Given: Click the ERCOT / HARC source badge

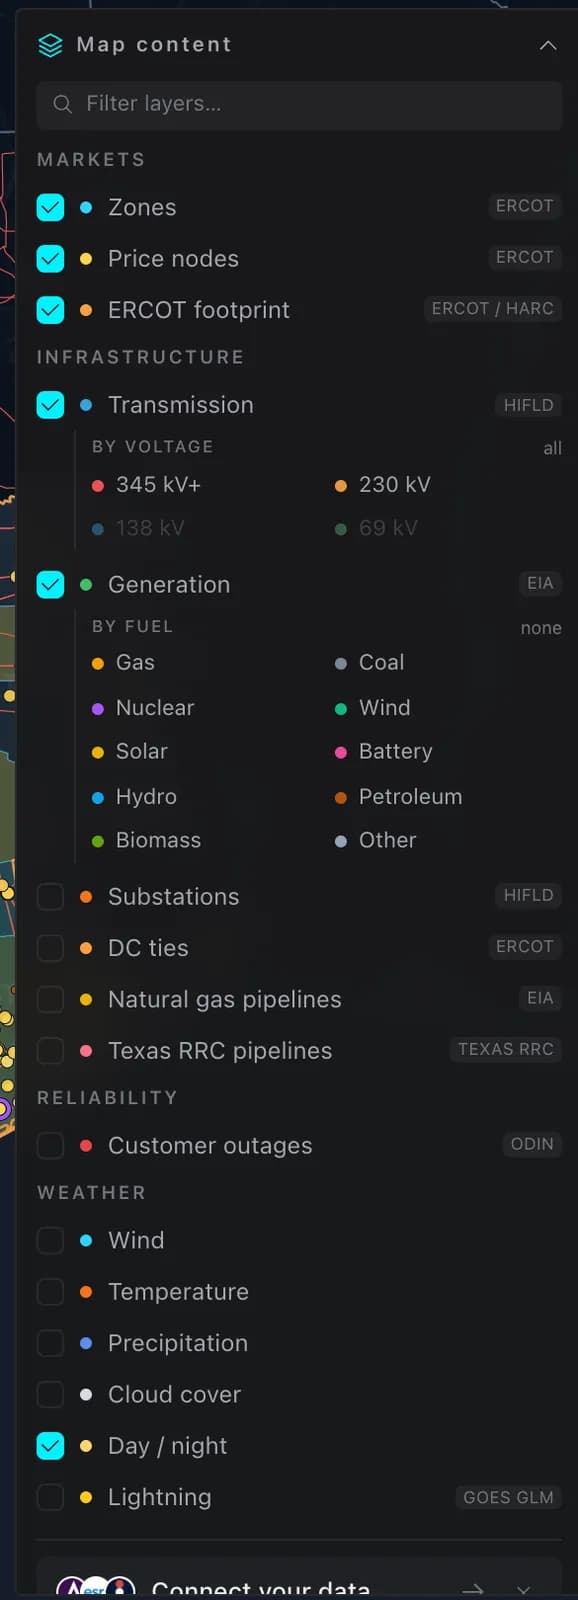Looking at the screenshot, I should click(493, 309).
